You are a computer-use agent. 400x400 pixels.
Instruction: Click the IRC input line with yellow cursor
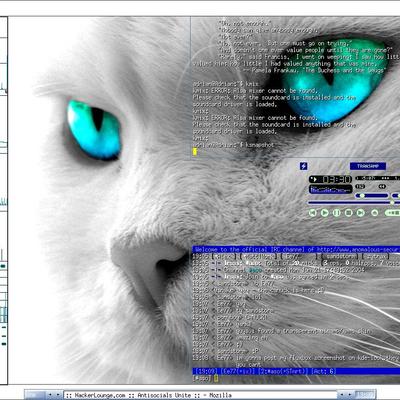click(x=296, y=378)
